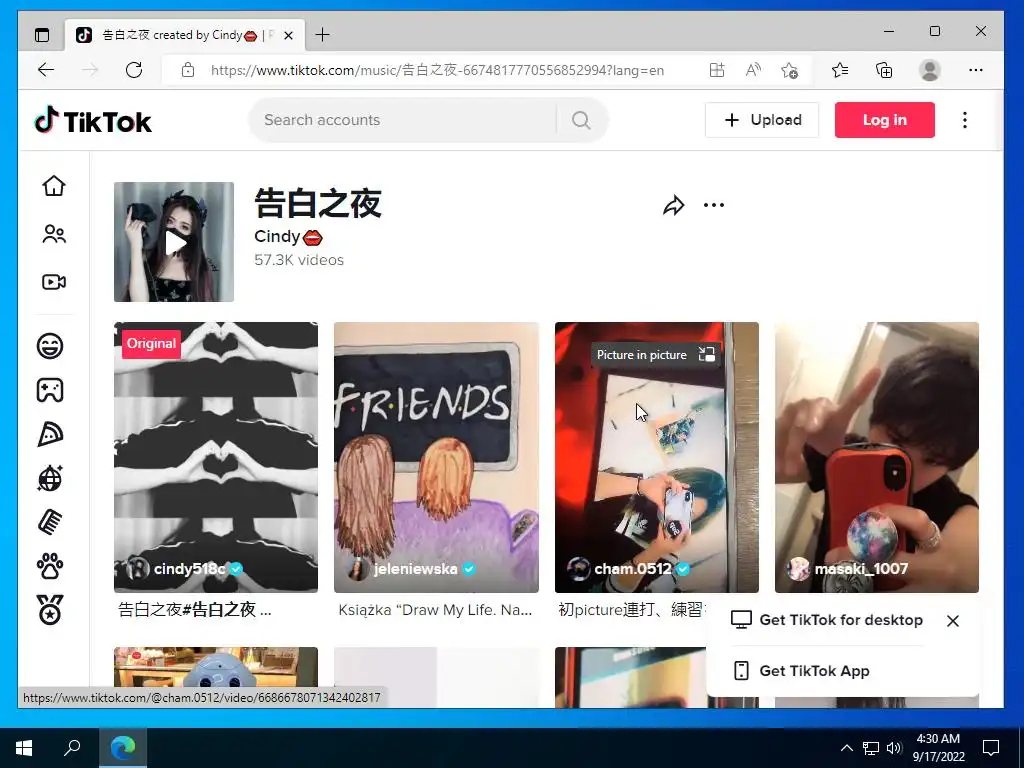The image size is (1024, 768).
Task: Show hidden system tray icons
Action: (846, 748)
